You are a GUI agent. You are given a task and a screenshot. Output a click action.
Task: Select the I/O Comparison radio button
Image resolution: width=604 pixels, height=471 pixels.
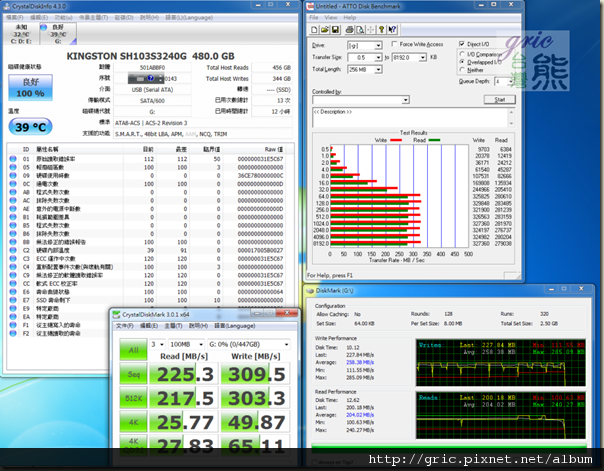coord(462,54)
